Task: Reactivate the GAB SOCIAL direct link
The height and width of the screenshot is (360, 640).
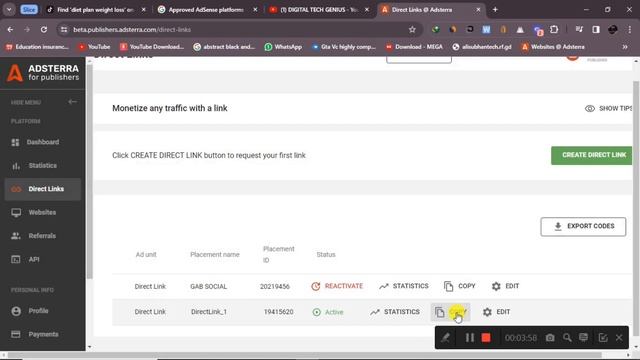Action: click(337, 286)
